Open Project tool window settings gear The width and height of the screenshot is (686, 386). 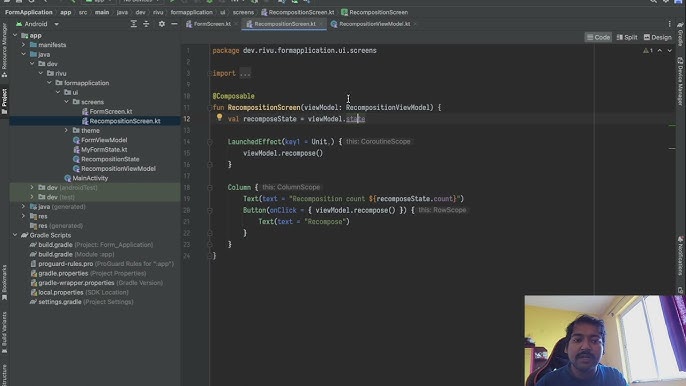[162, 24]
